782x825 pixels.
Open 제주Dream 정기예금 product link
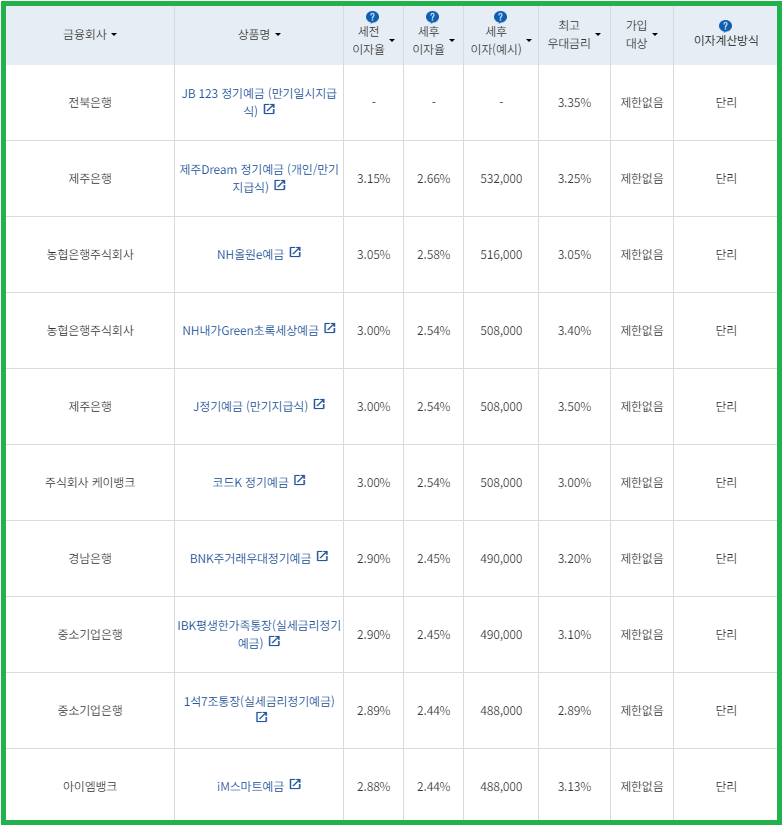pos(259,178)
